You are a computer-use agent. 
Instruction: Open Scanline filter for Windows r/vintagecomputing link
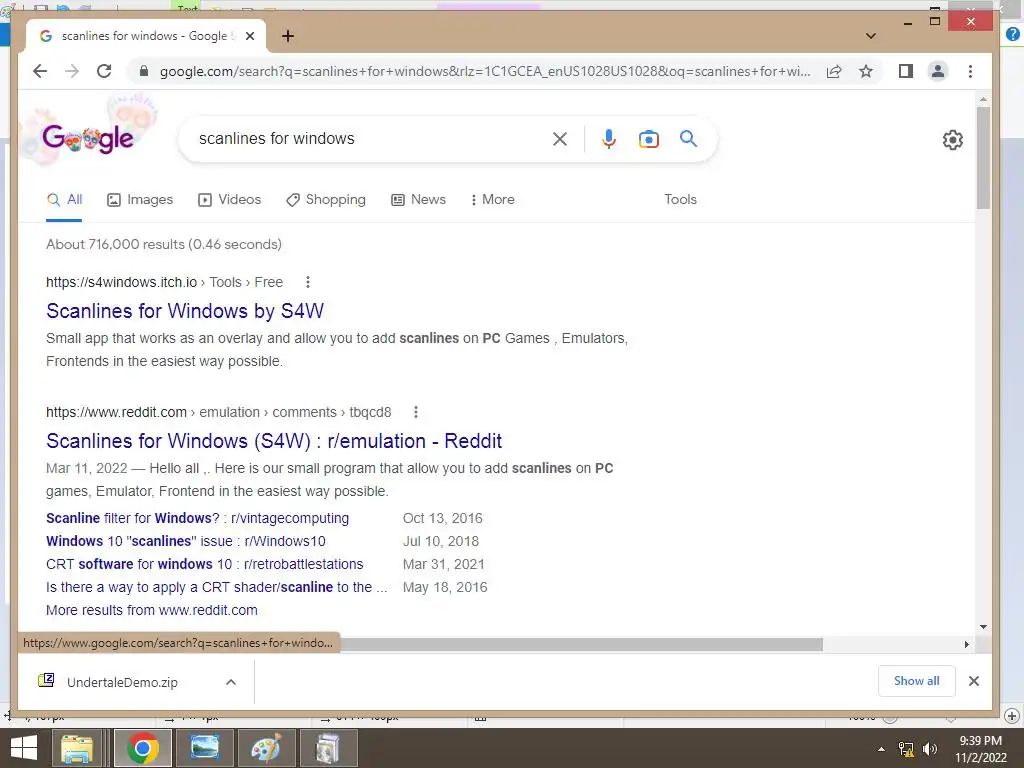(x=197, y=519)
